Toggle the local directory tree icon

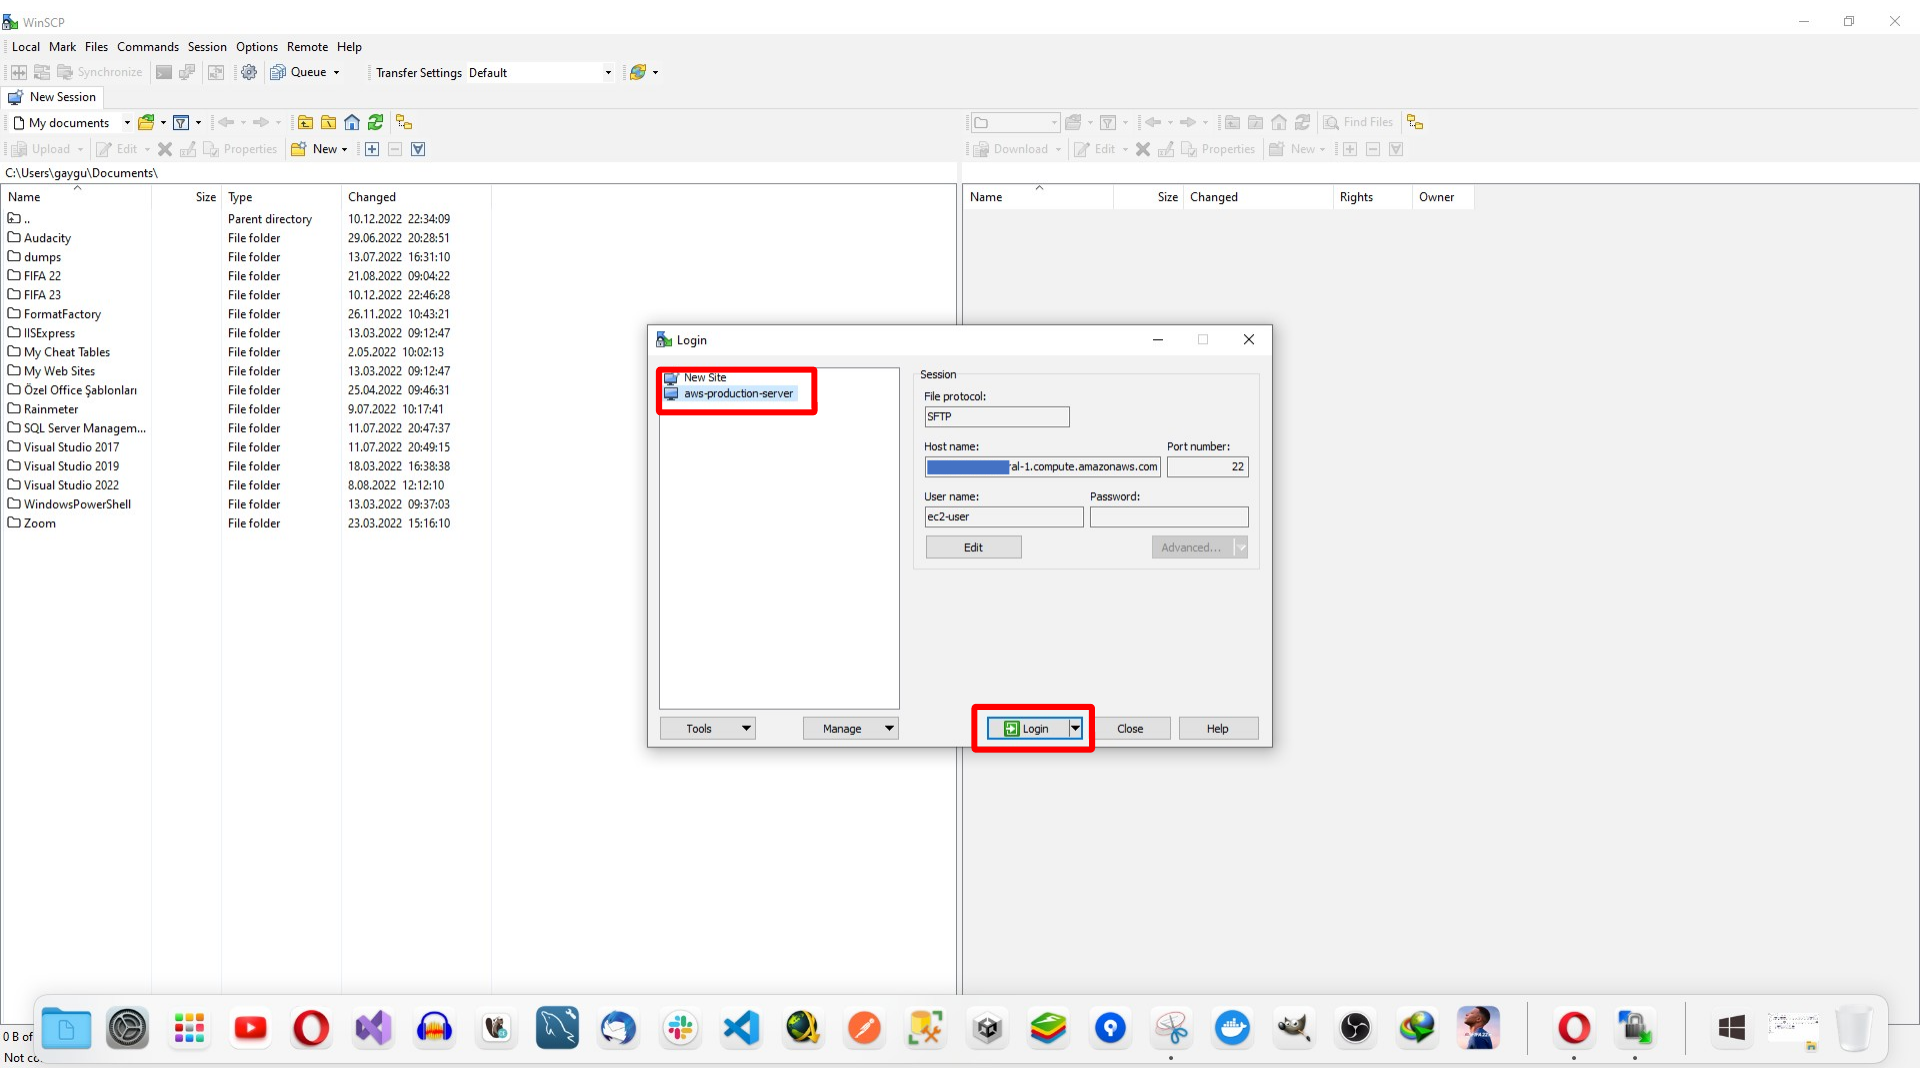(x=404, y=122)
